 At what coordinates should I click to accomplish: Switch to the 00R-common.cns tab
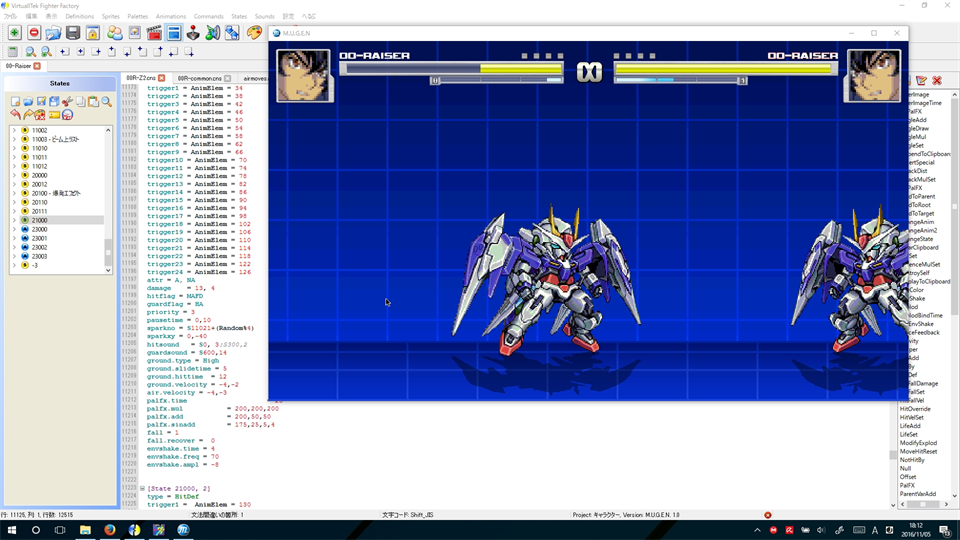click(200, 78)
